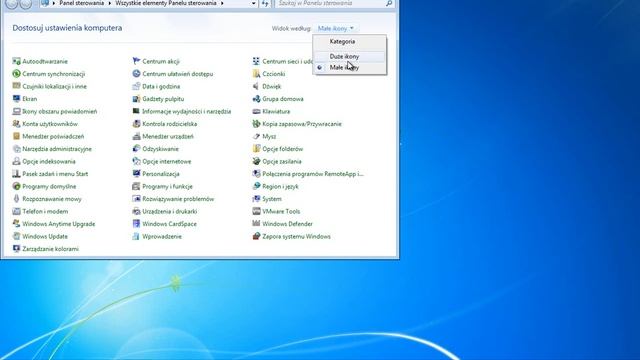The height and width of the screenshot is (360, 640).
Task: Click the Zapora systemu Windows icon
Action: [x=256, y=236]
